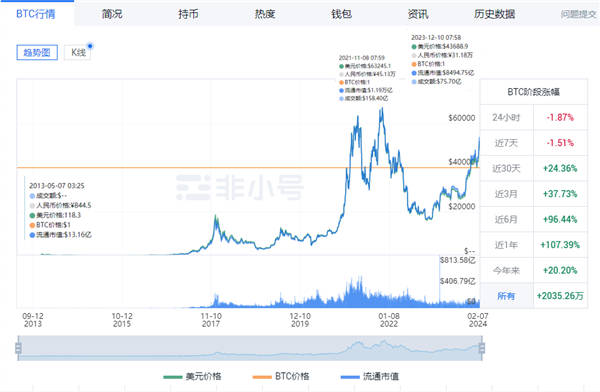The height and width of the screenshot is (392, 600).
Task: Click the mini timeline overview area
Action: click(x=250, y=348)
